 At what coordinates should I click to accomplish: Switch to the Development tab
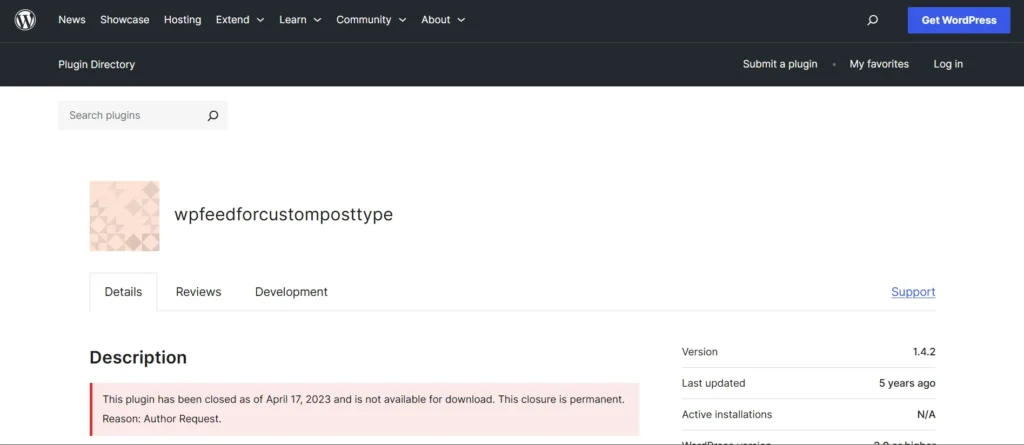tap(291, 292)
